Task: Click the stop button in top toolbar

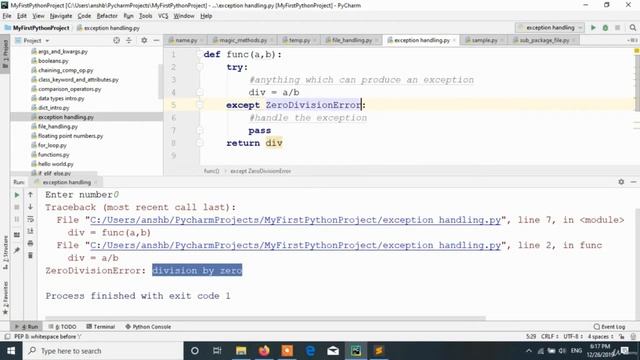Action: click(x=618, y=28)
